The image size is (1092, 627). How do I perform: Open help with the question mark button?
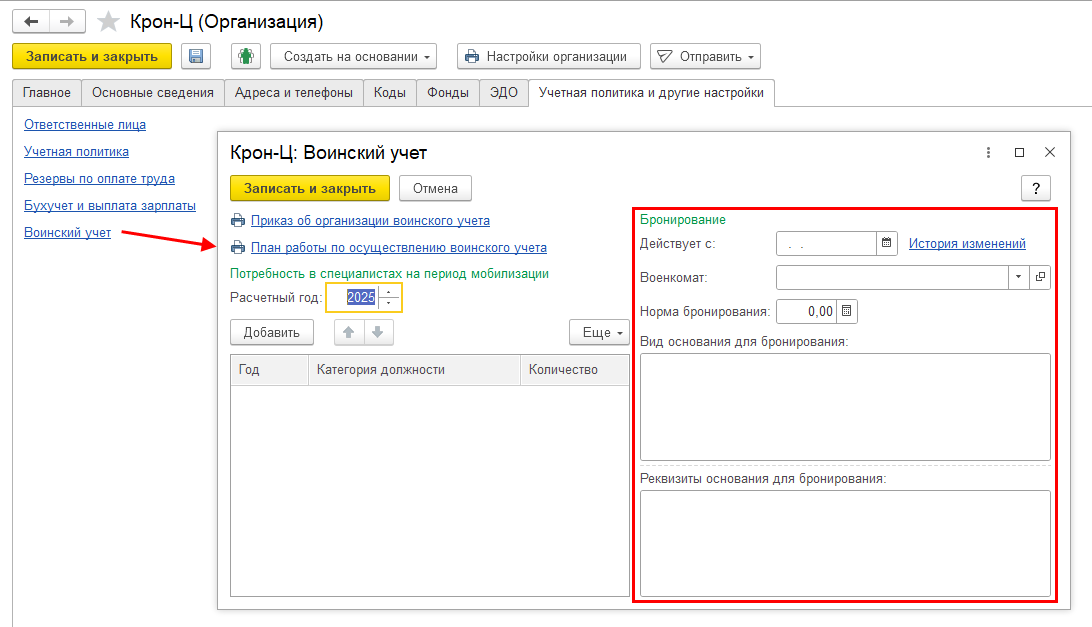(x=1036, y=188)
